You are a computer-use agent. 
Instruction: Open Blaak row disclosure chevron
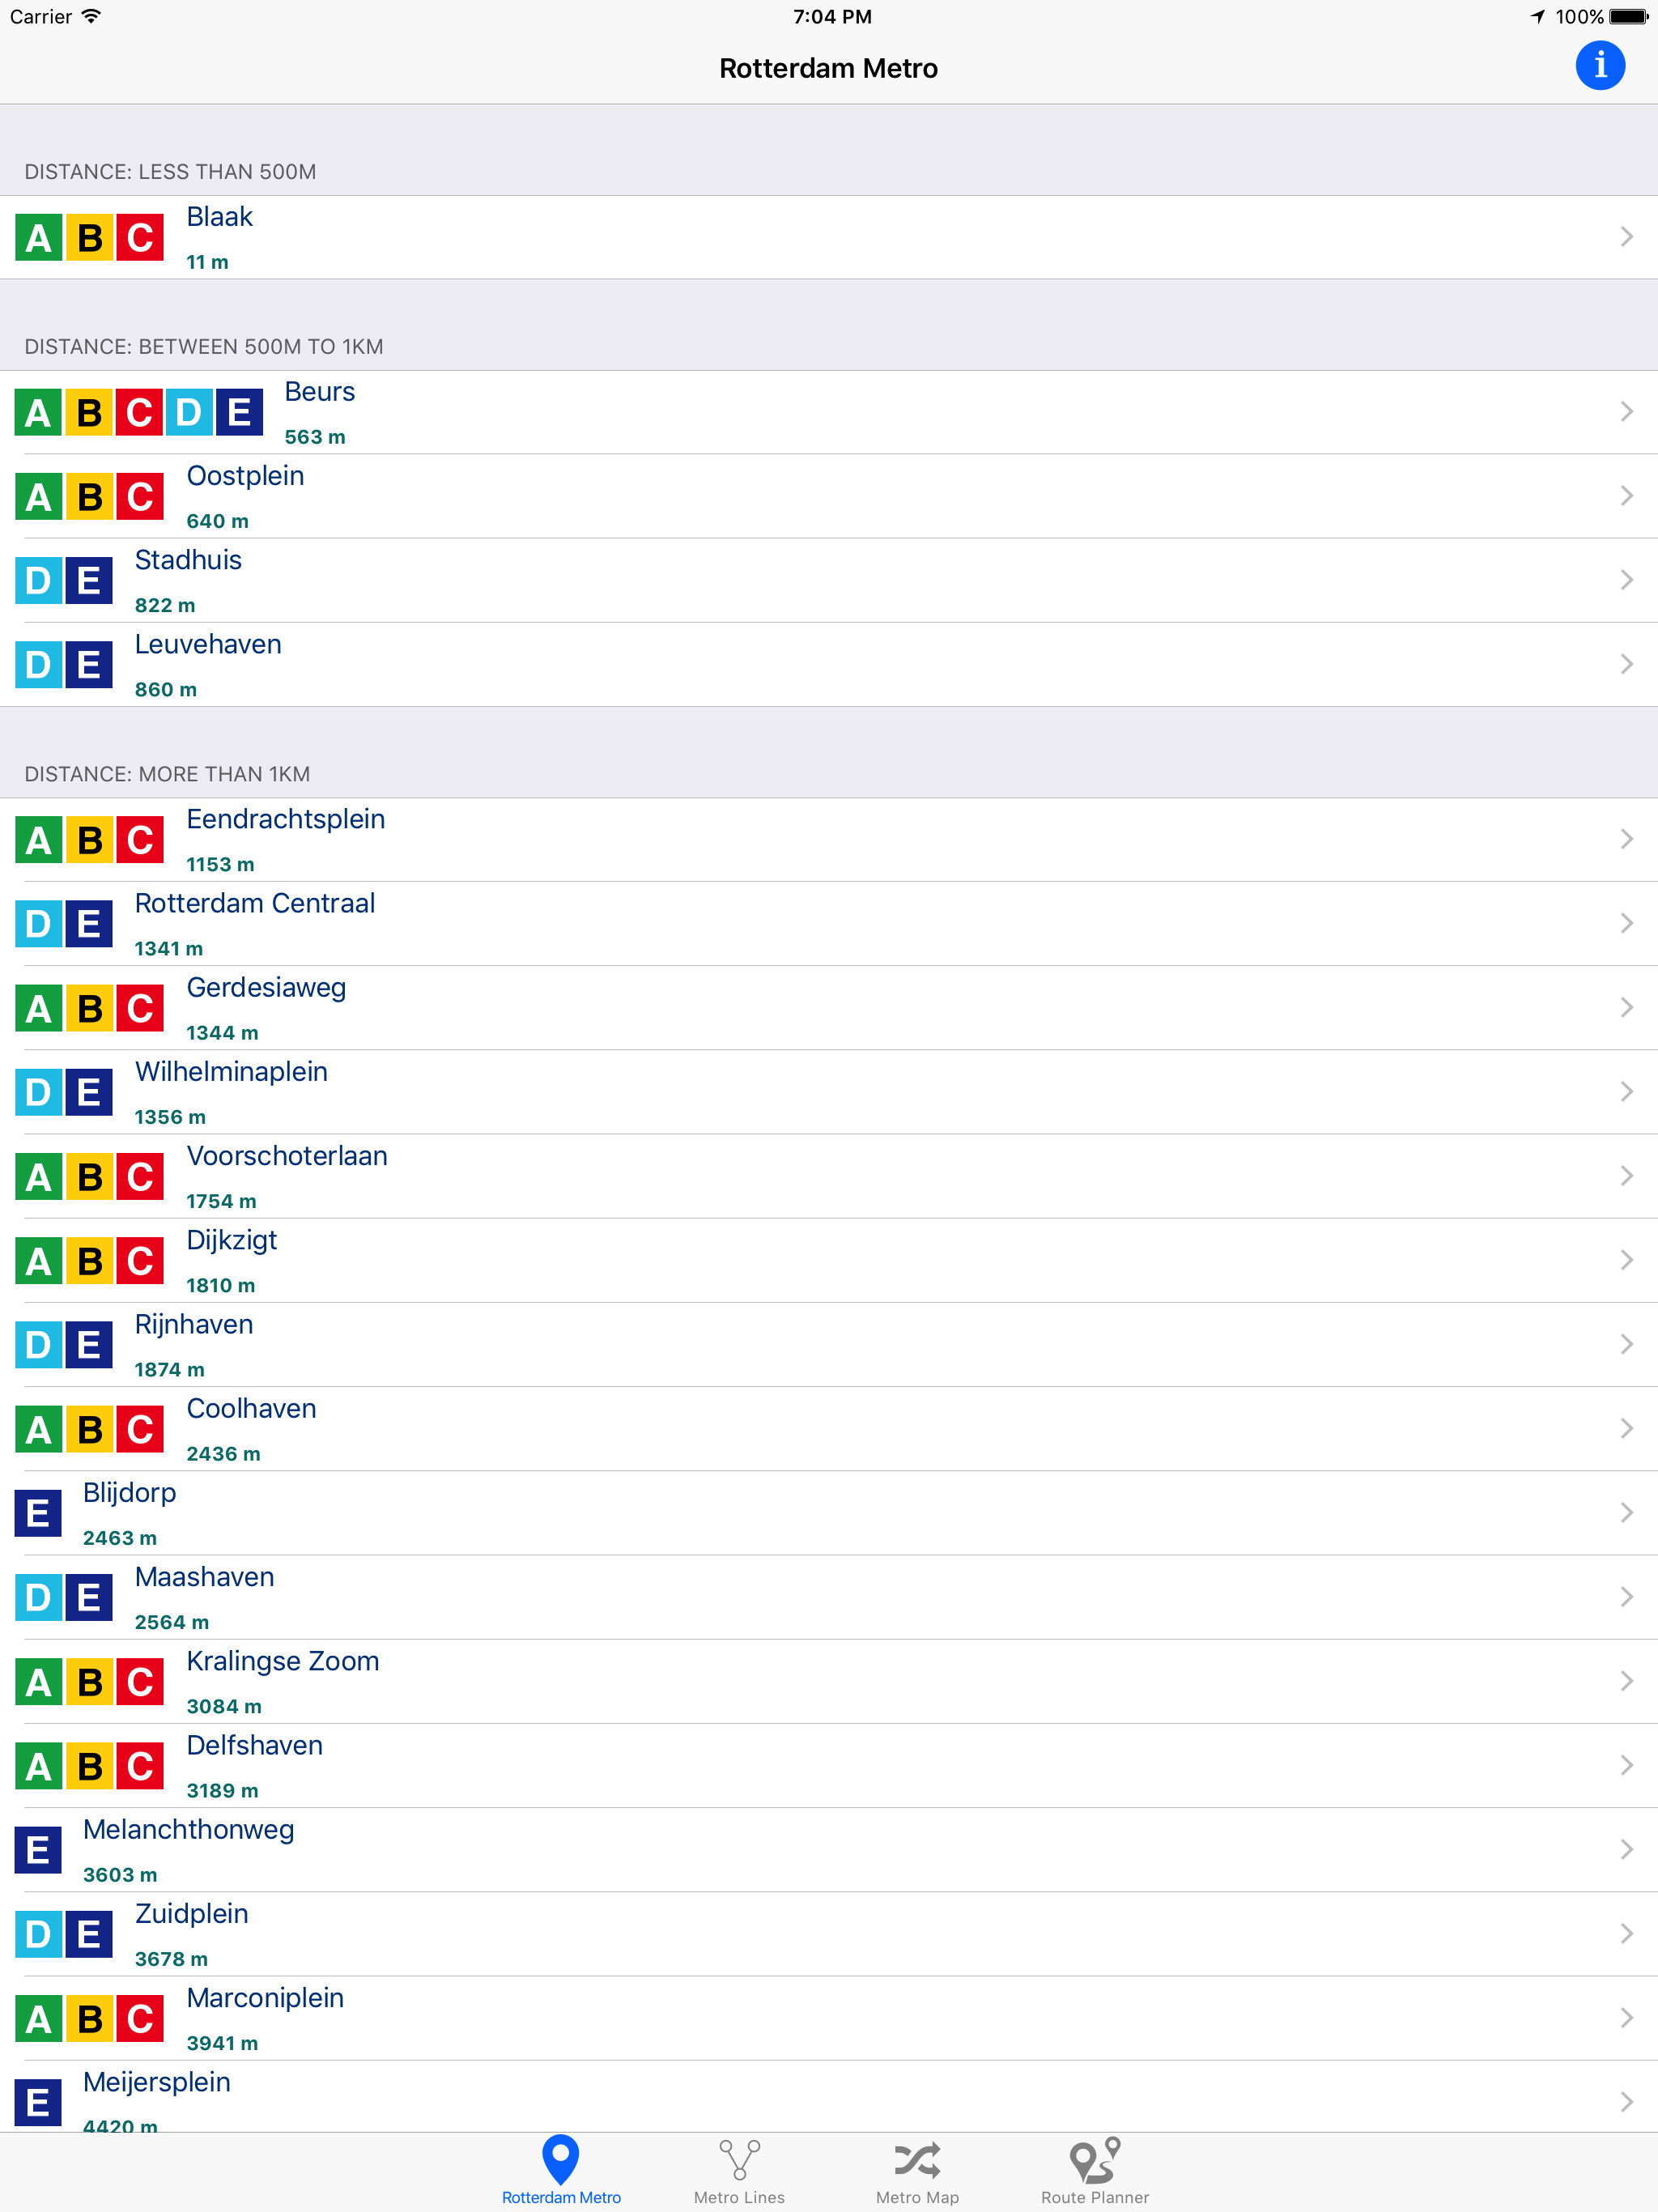click(1626, 237)
